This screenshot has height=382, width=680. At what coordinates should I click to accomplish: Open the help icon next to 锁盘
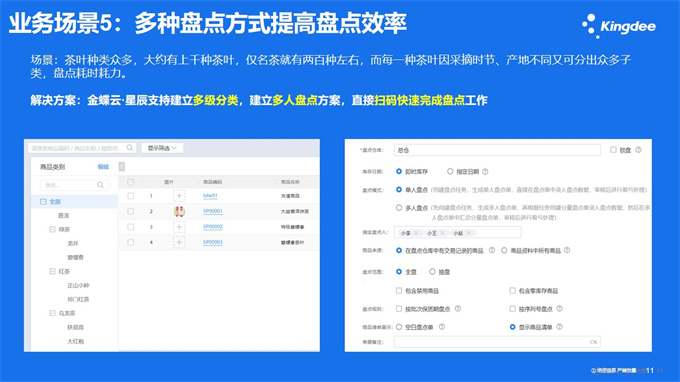click(638, 150)
